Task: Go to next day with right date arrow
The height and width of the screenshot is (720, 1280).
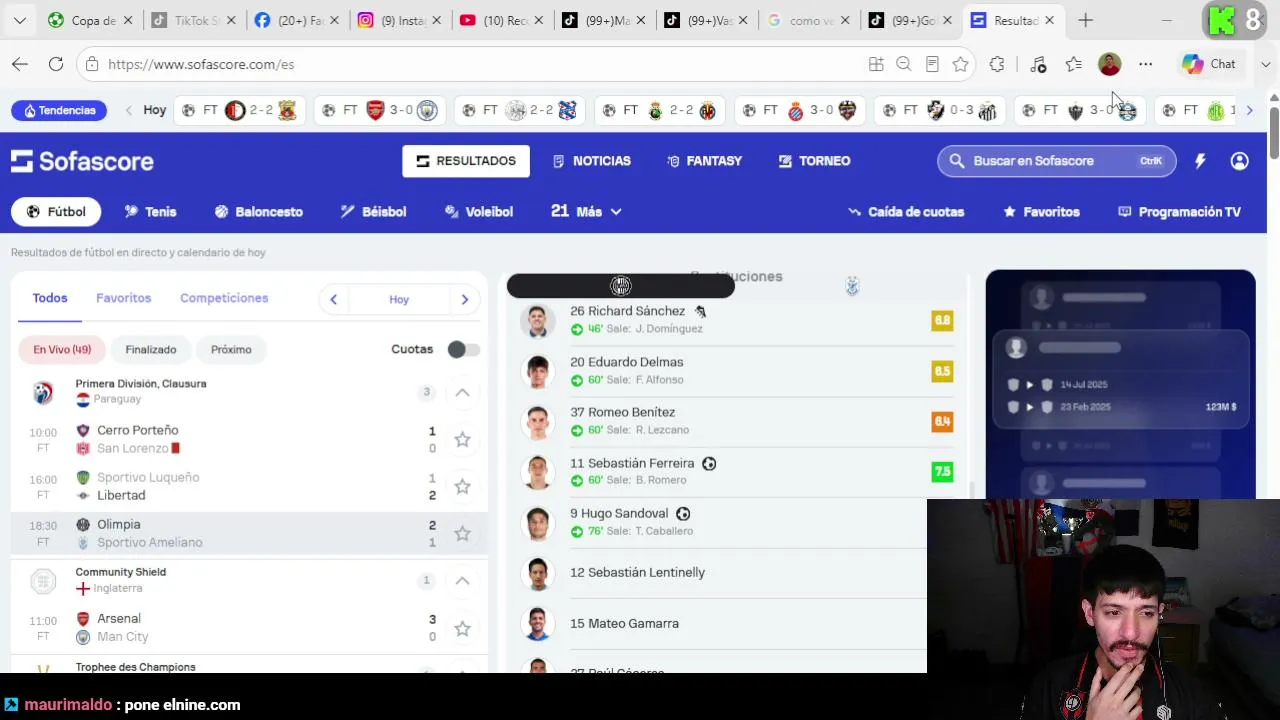Action: point(465,299)
